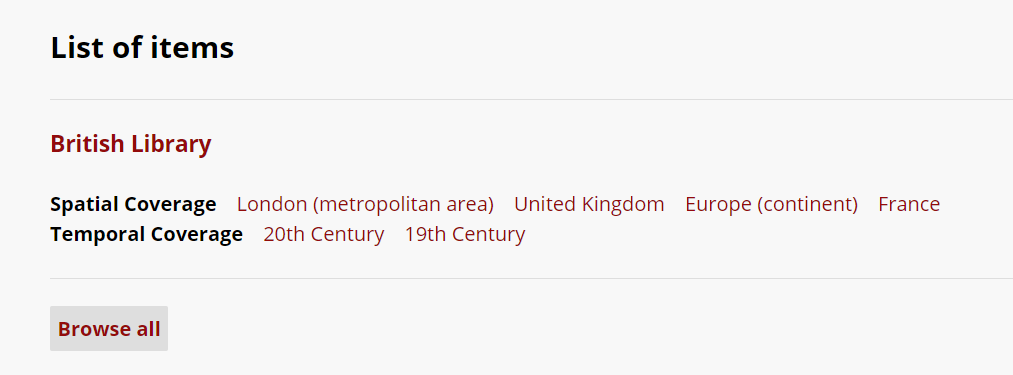Browse all items in the list
The image size is (1013, 375).
[x=109, y=328]
